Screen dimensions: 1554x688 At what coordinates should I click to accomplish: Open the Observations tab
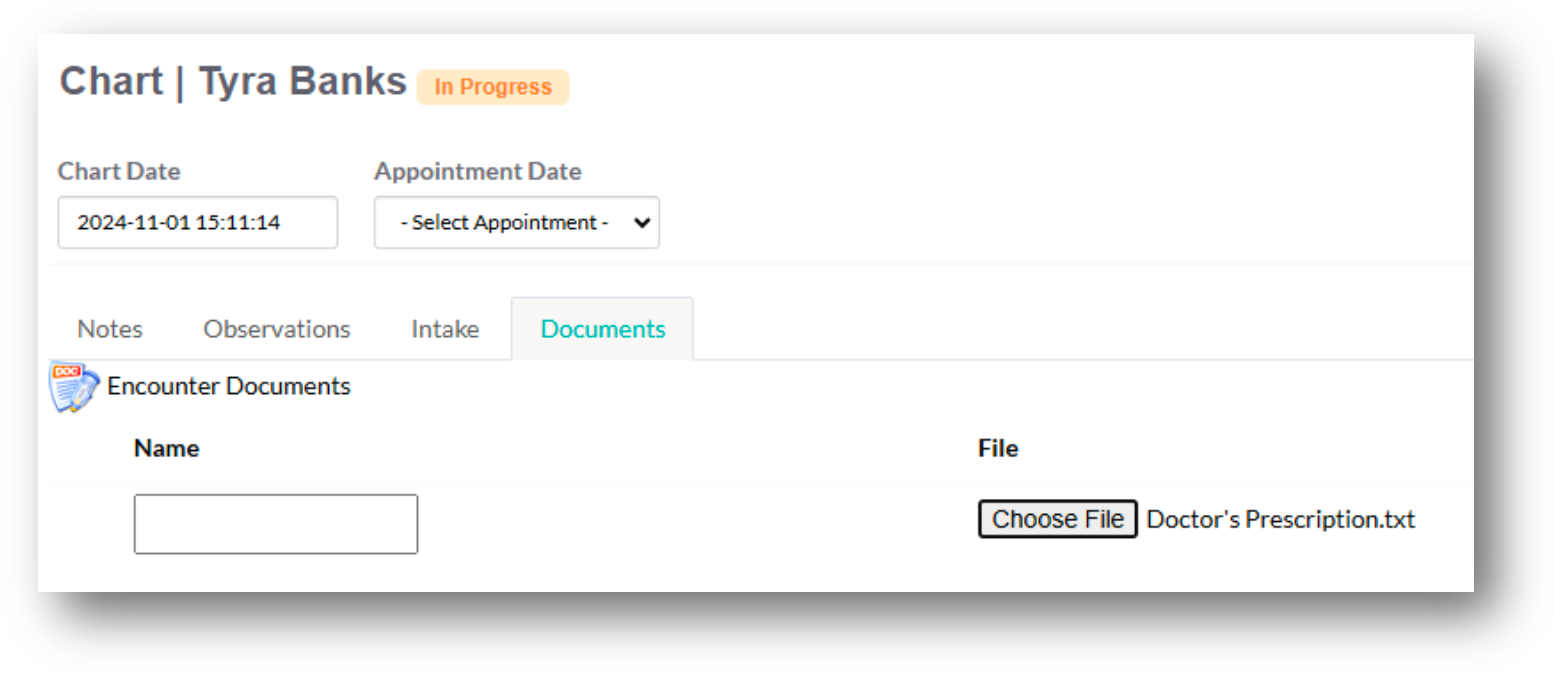tap(277, 329)
